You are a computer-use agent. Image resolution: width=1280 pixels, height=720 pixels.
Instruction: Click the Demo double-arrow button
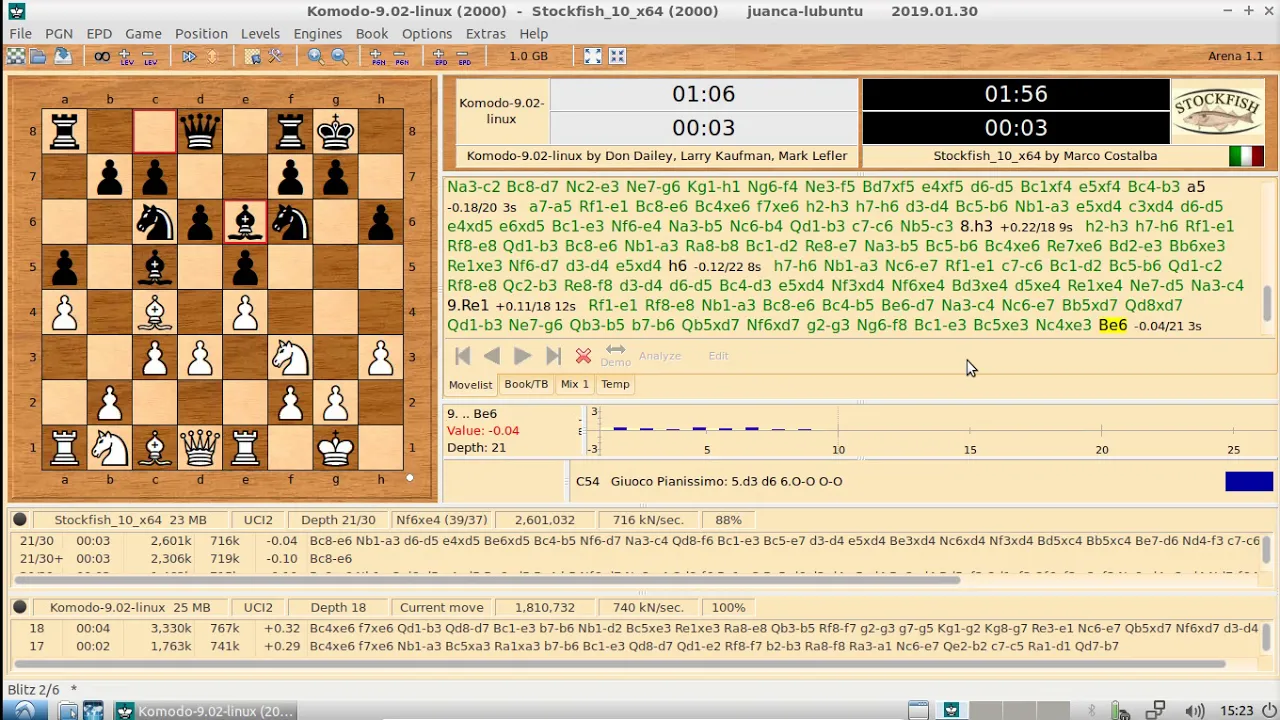coord(615,355)
